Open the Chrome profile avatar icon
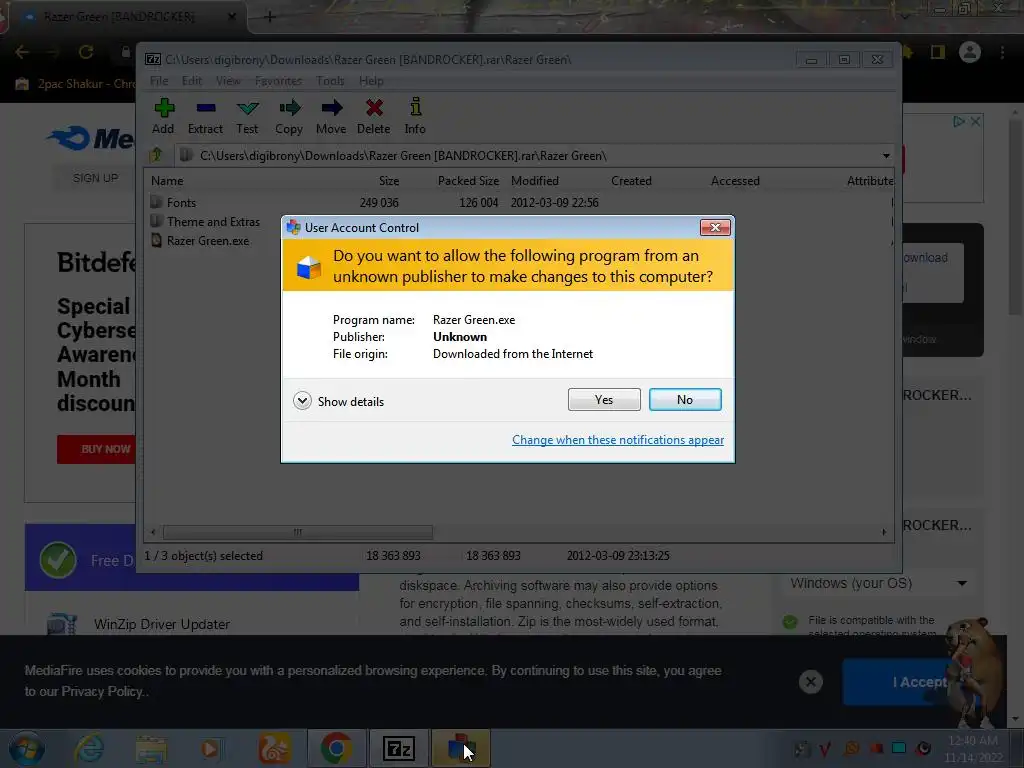Image resolution: width=1024 pixels, height=768 pixels. click(x=970, y=52)
